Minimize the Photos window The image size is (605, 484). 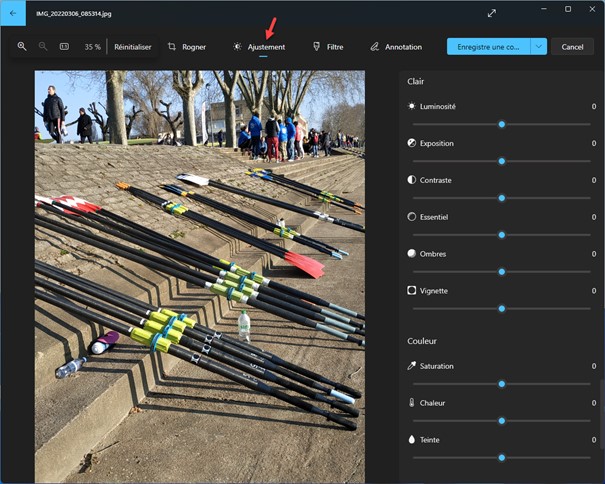[544, 9]
